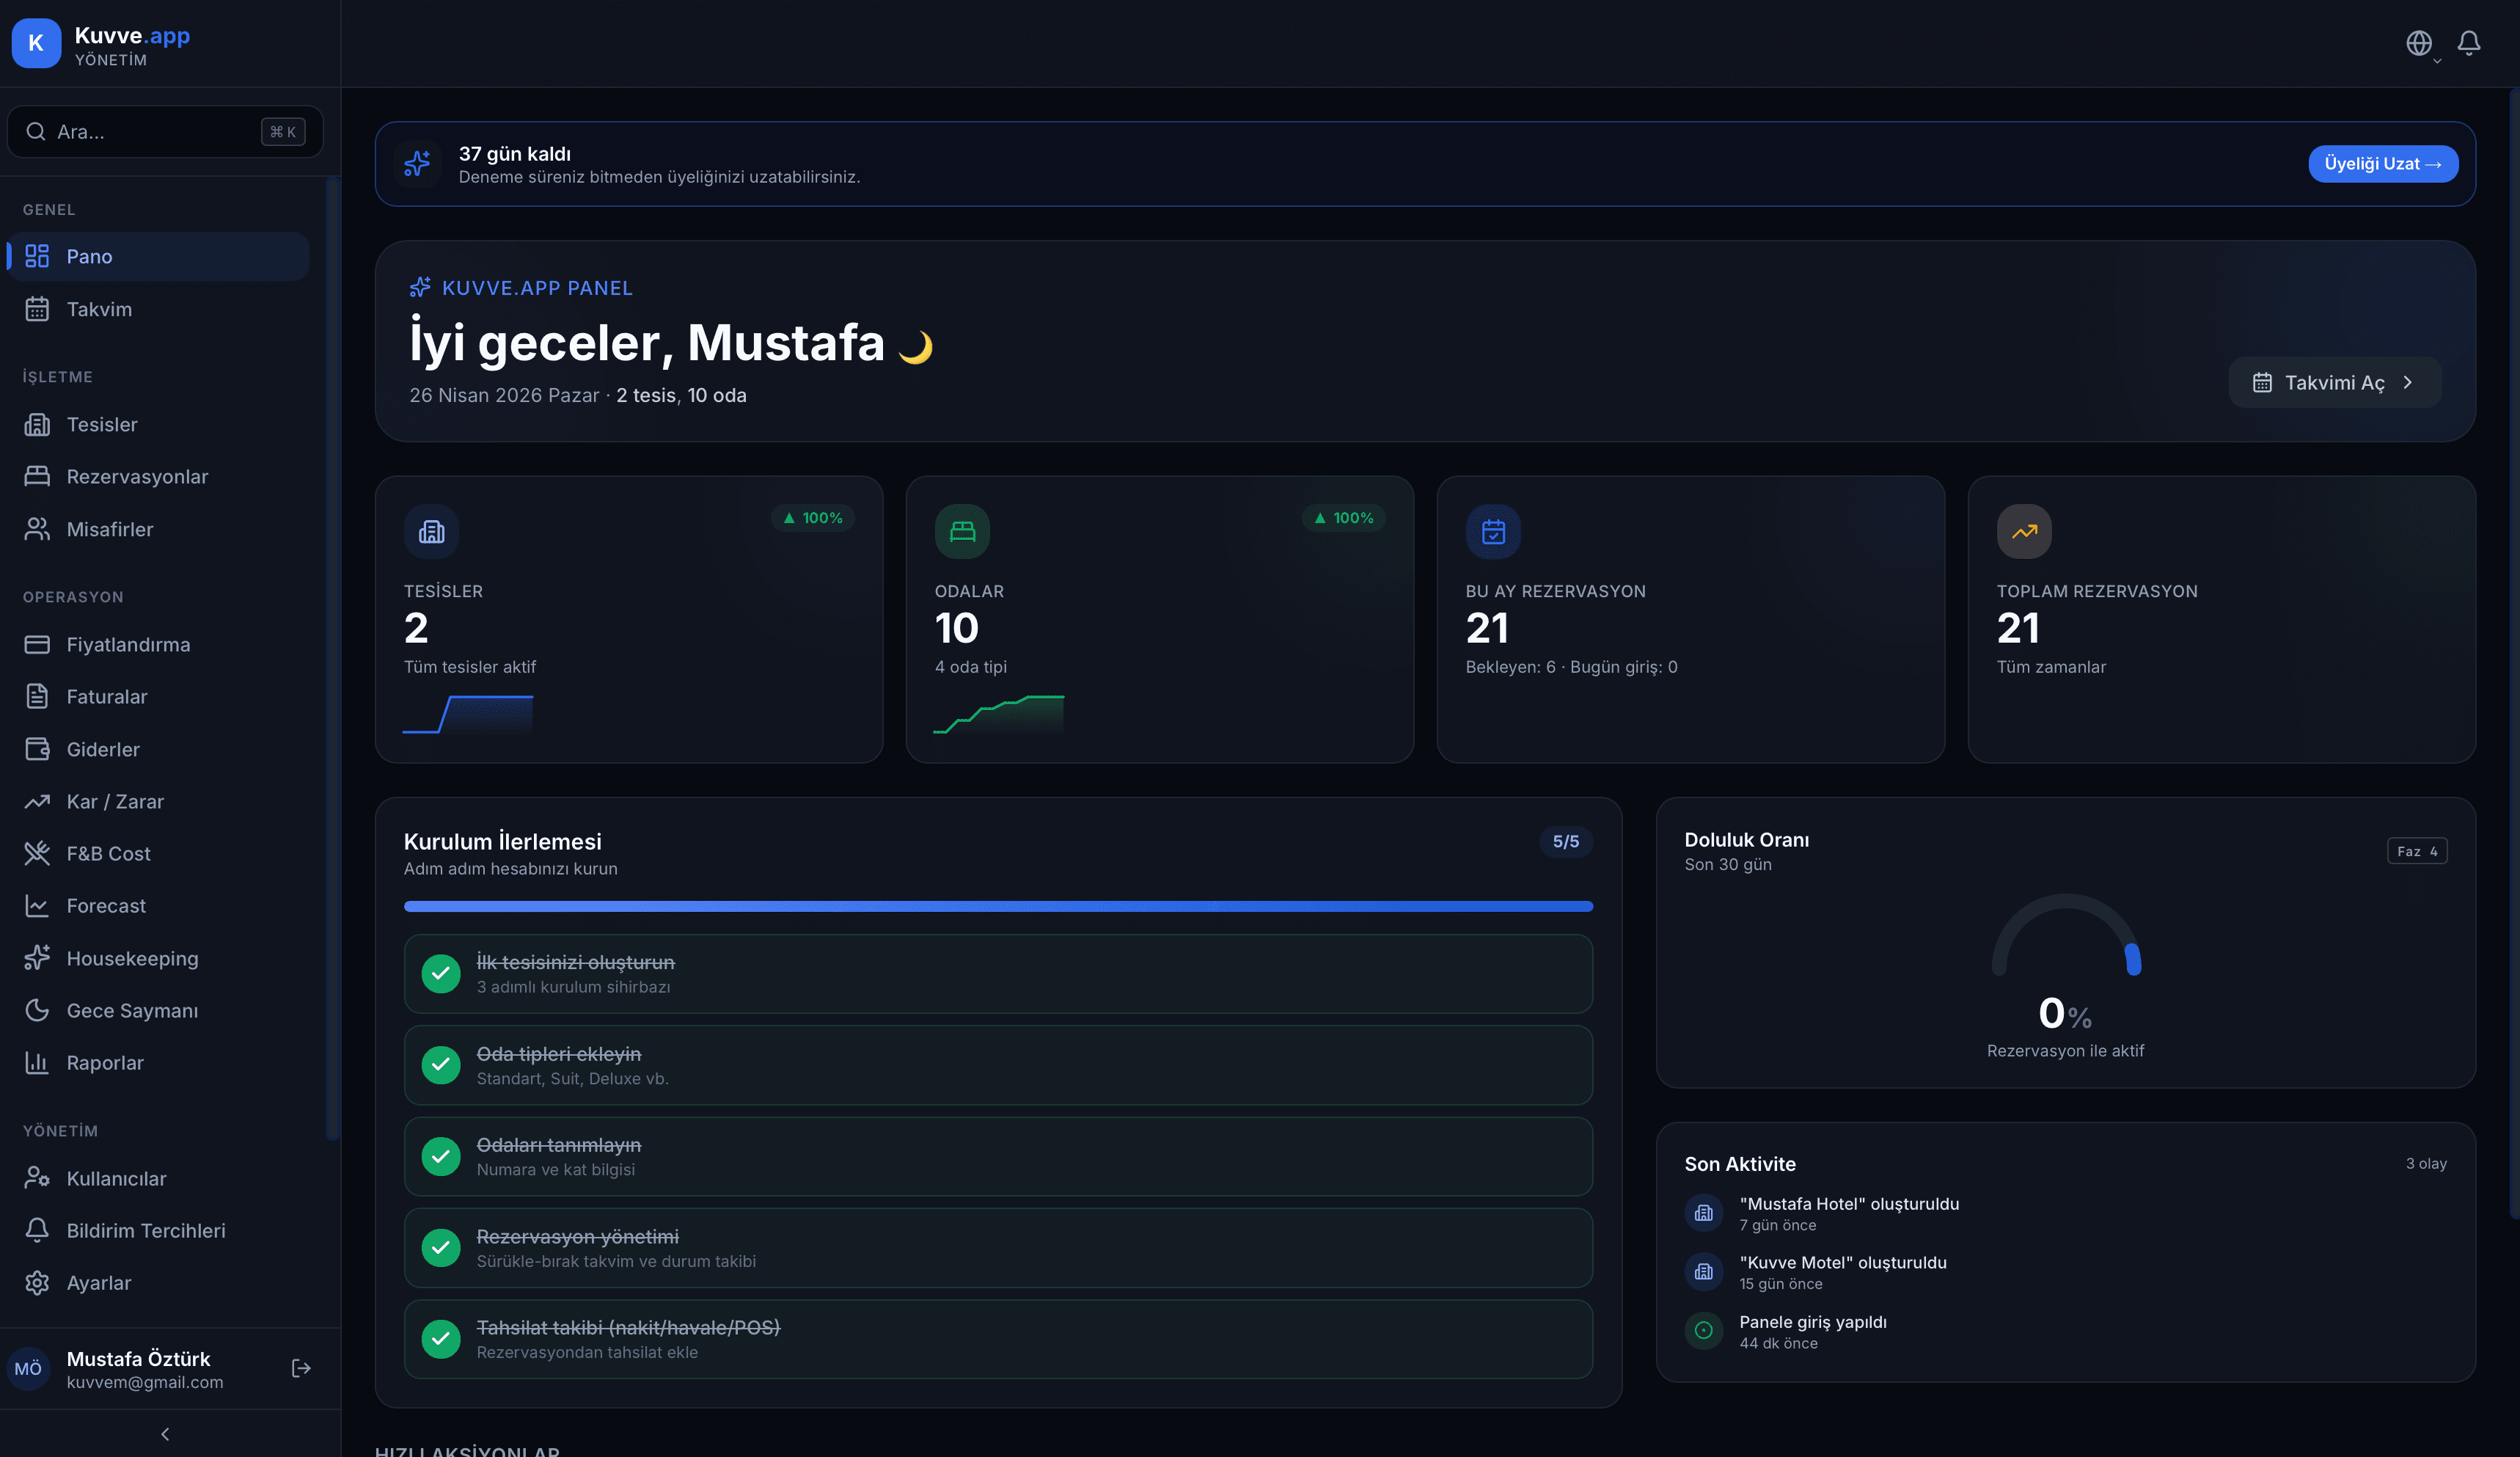Click the Bildirim Tercihleri bell icon
Screen dimensions: 2520x1457
click(x=37, y=1230)
